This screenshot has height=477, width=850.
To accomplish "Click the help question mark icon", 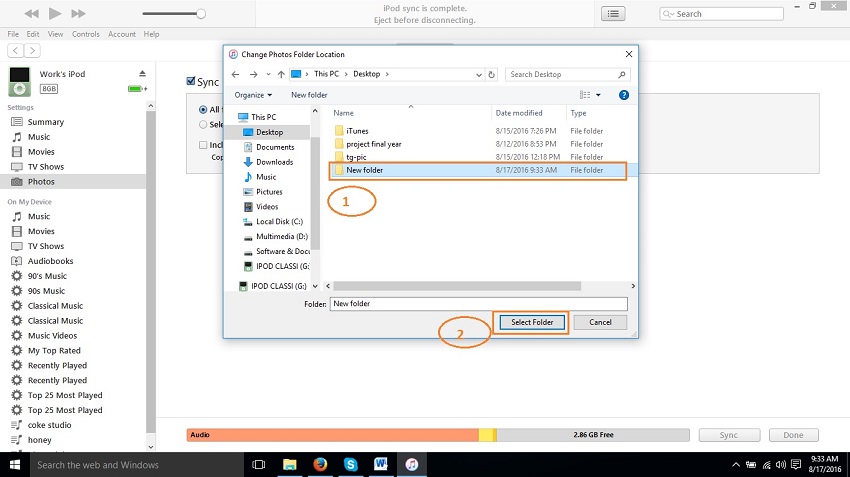I will pyautogui.click(x=624, y=95).
